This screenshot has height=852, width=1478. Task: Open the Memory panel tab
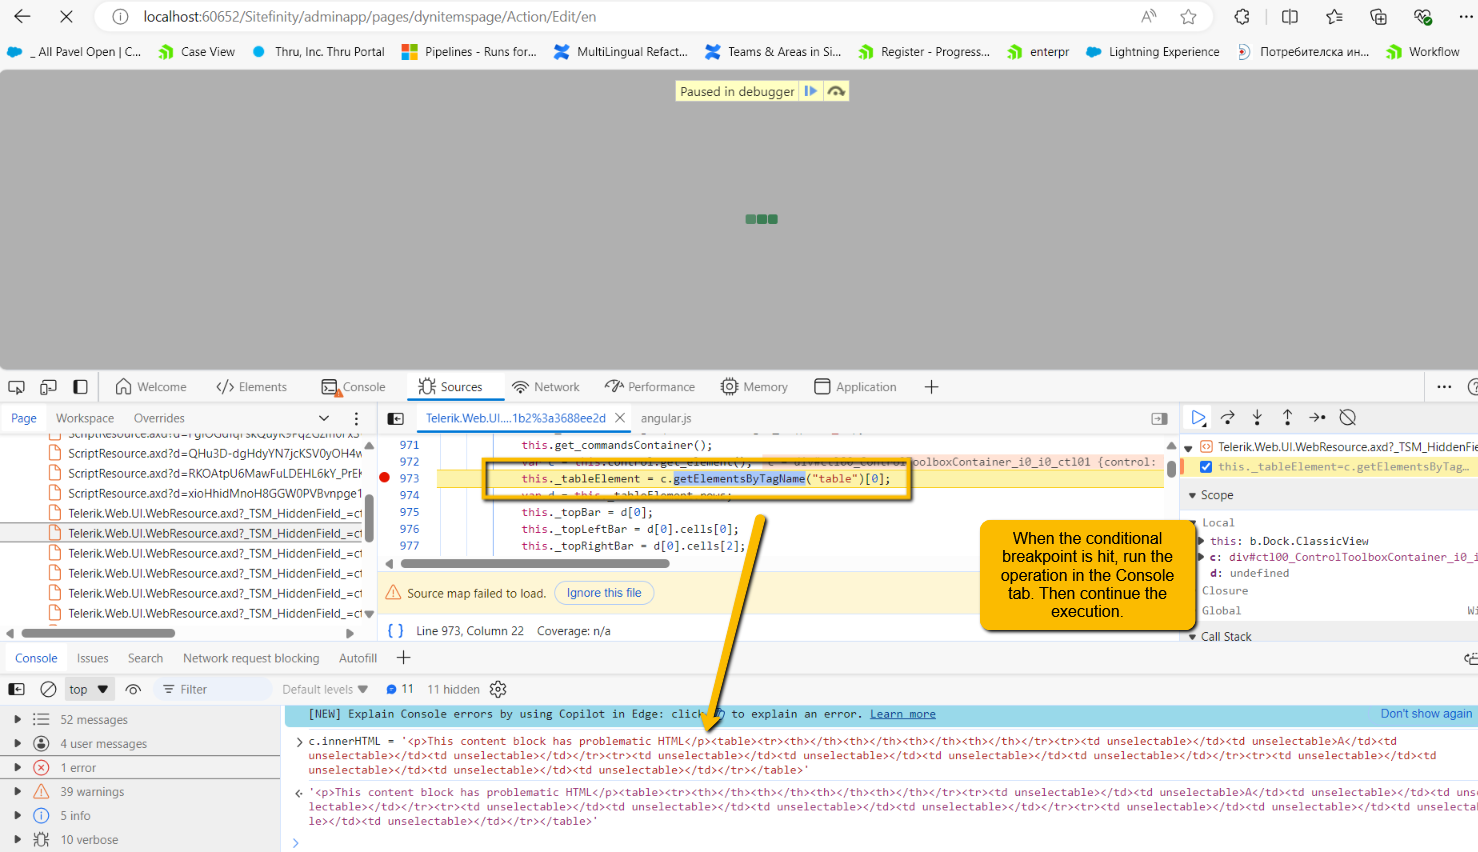coord(754,387)
